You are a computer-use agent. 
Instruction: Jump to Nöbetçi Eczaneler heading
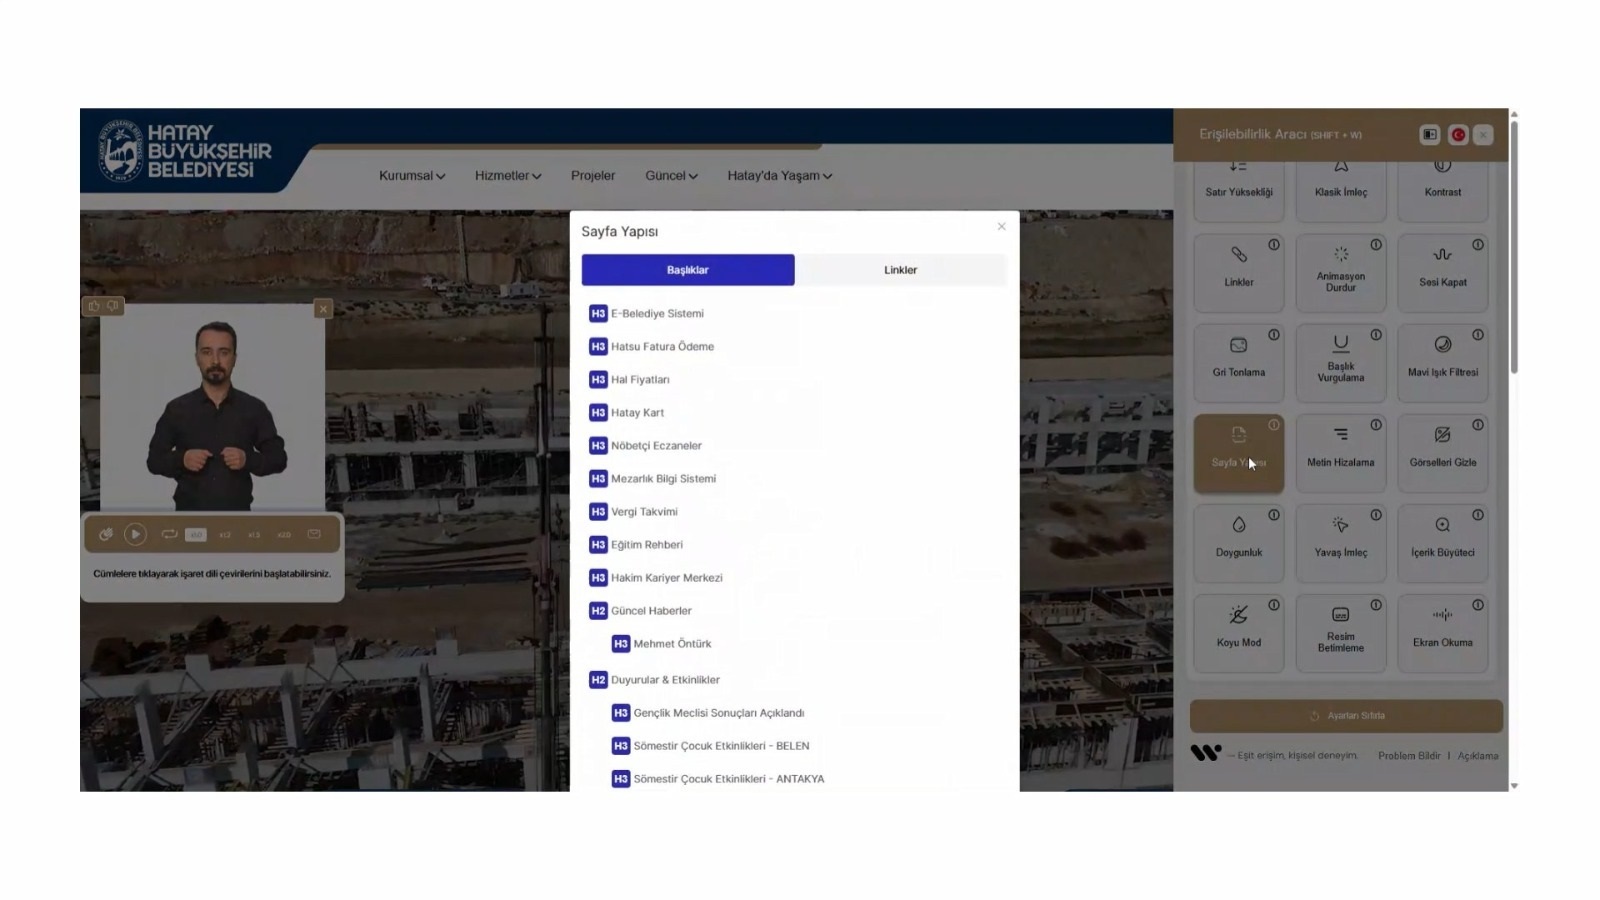coord(656,446)
